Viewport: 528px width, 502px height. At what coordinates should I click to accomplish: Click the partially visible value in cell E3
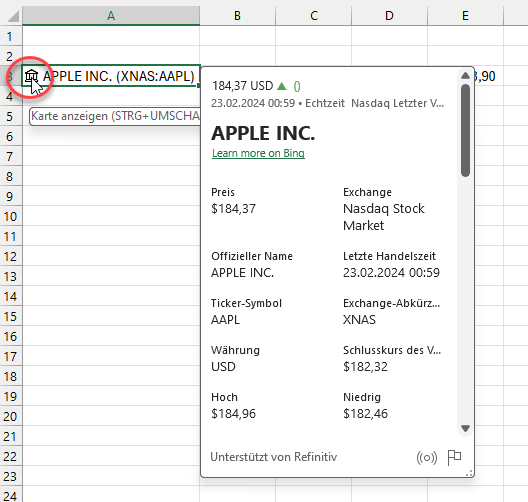coord(485,76)
